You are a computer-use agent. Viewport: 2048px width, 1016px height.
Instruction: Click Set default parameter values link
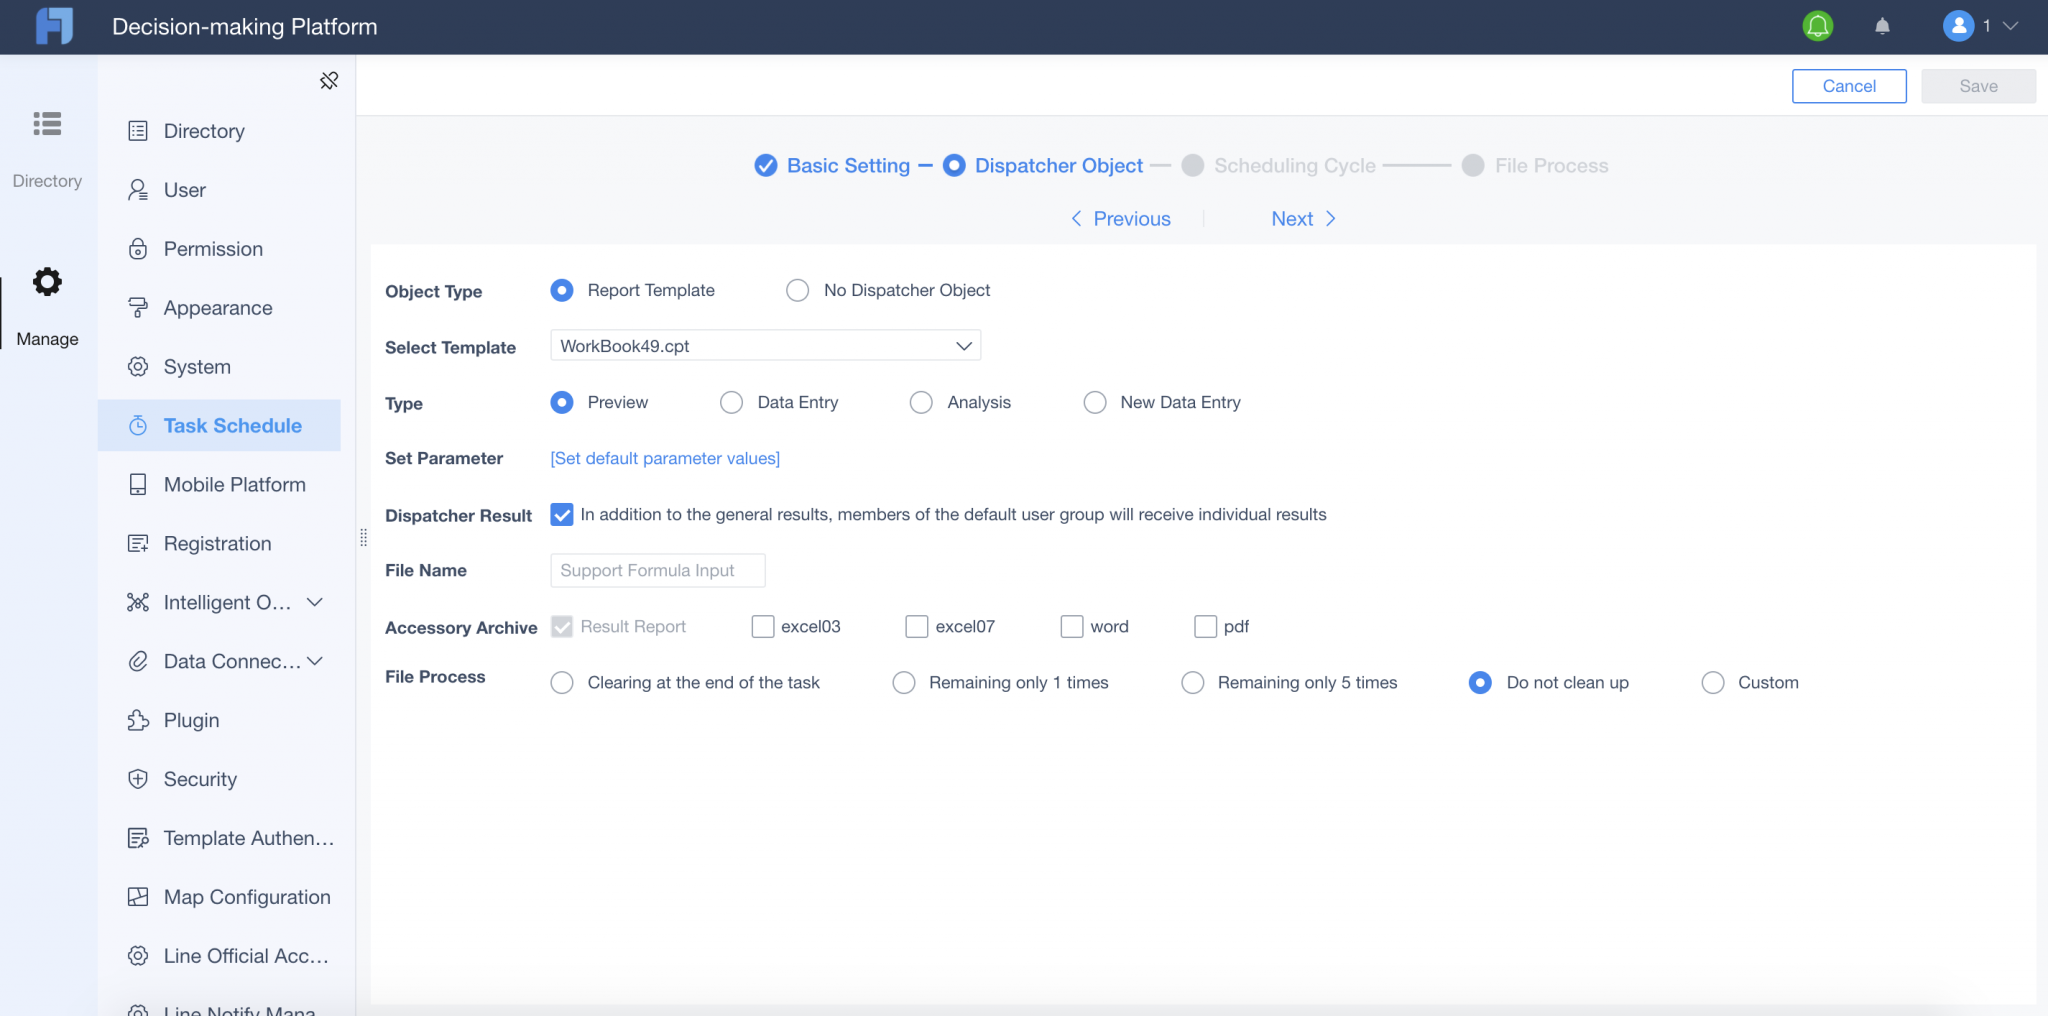(665, 458)
